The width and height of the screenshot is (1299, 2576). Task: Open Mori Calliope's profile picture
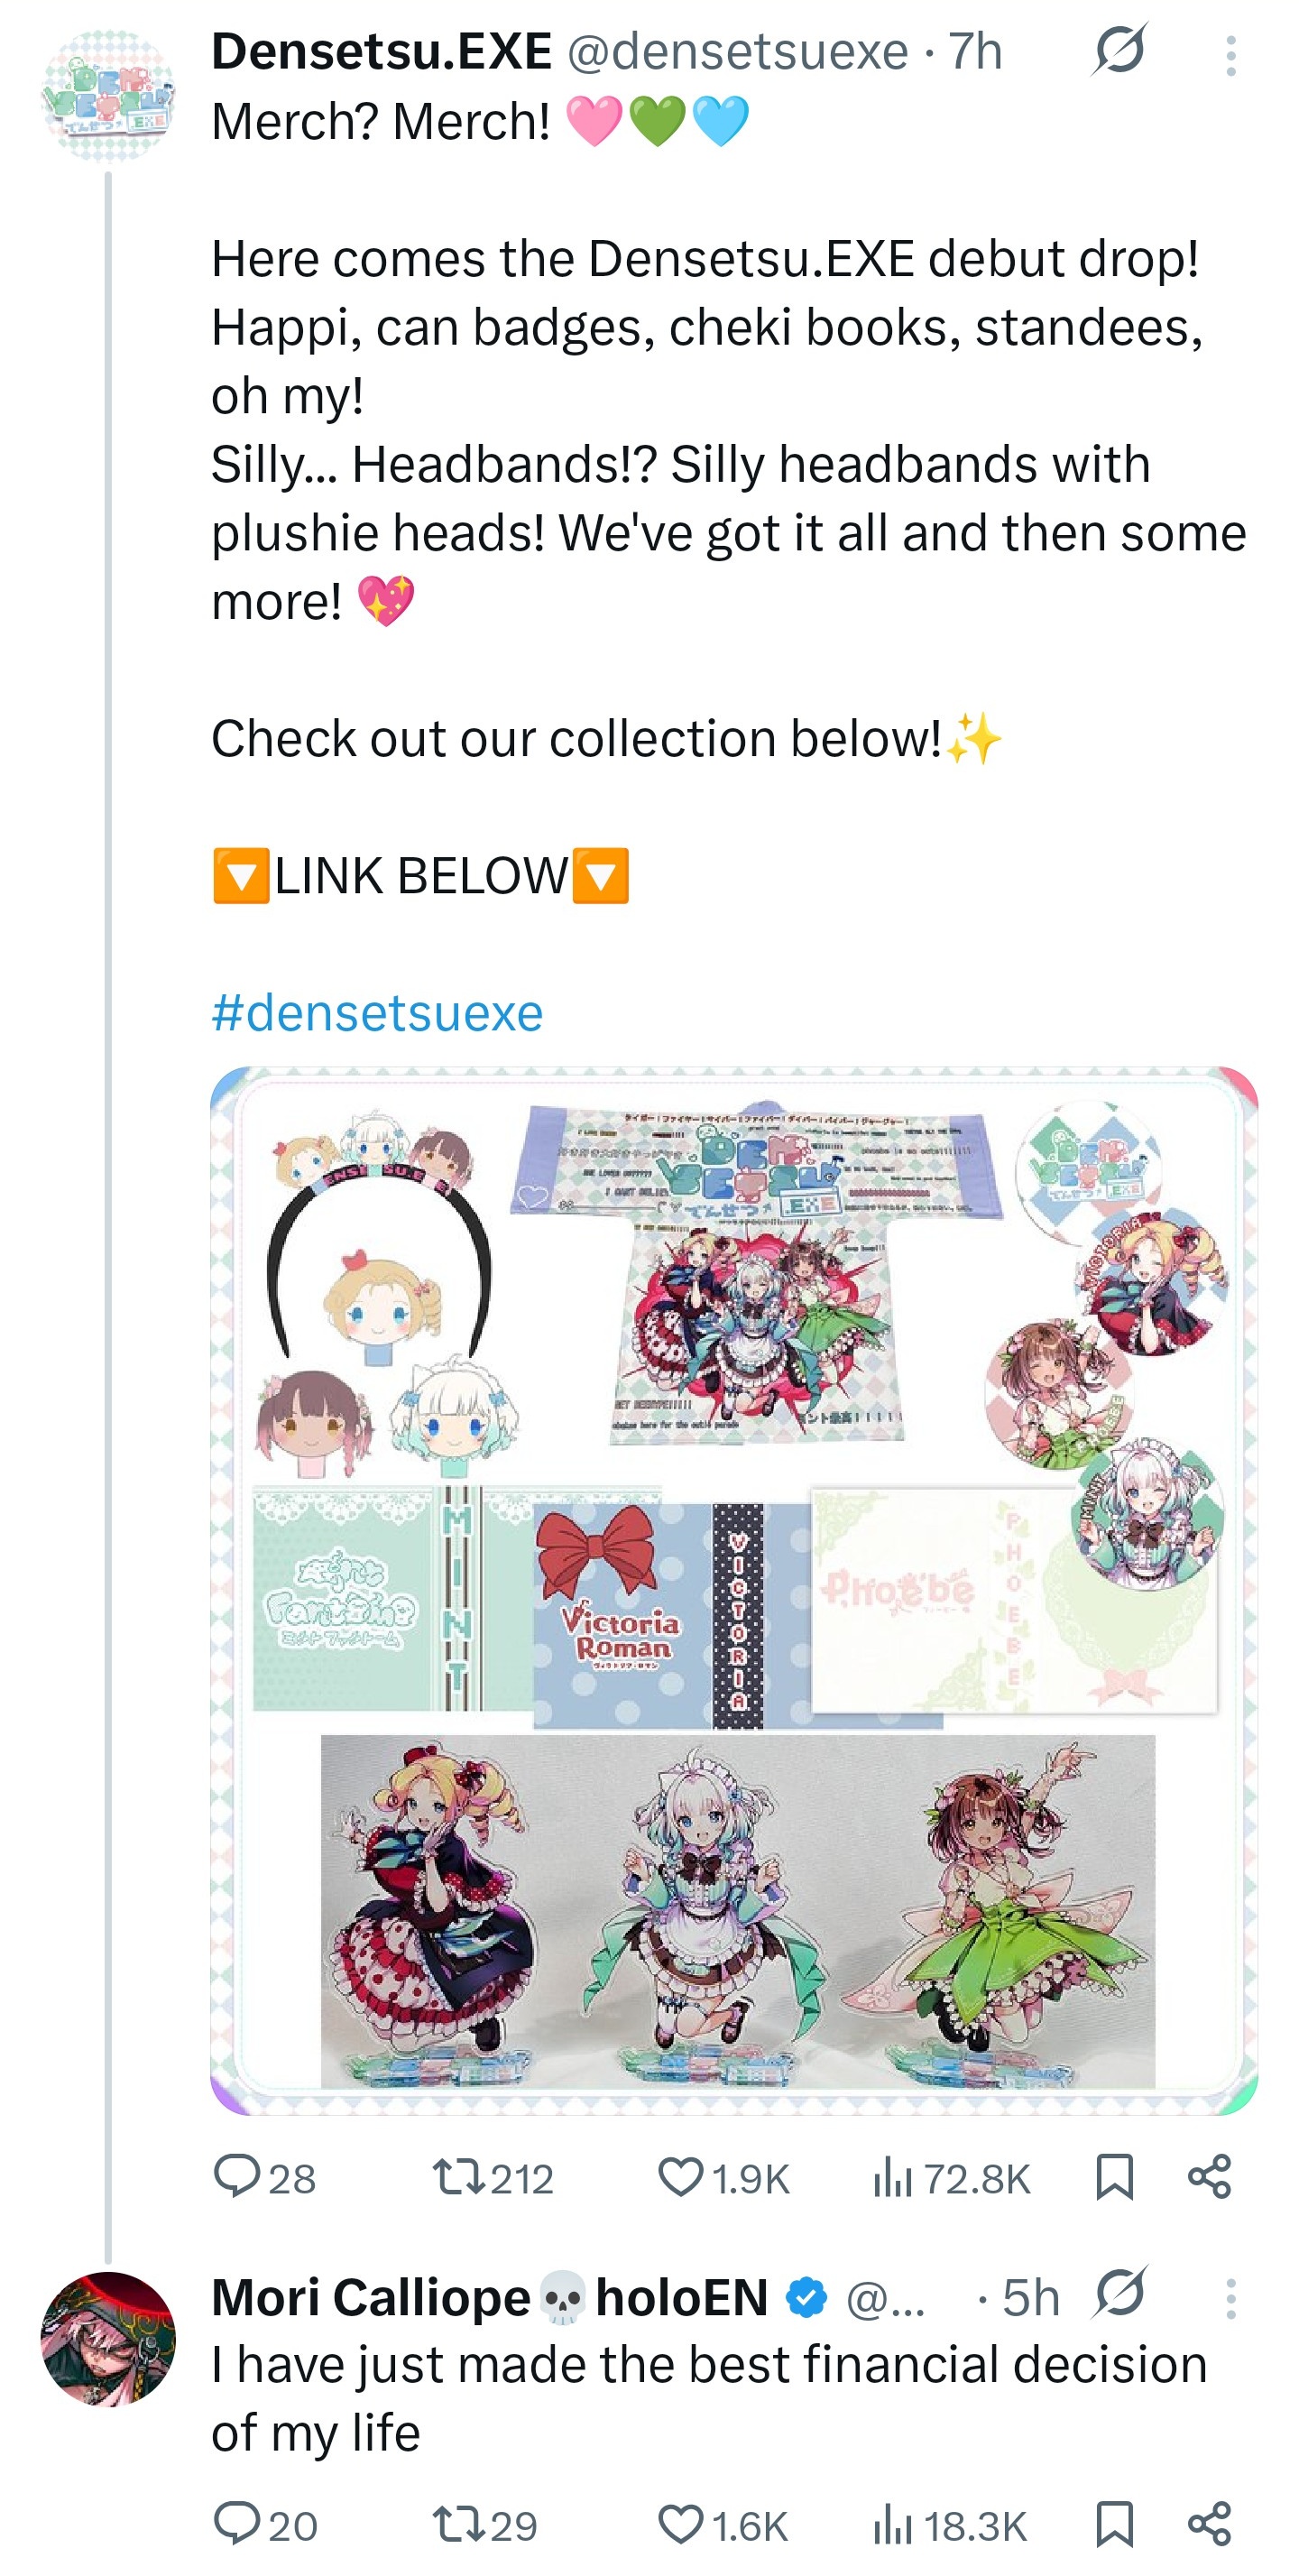[x=108, y=2339]
